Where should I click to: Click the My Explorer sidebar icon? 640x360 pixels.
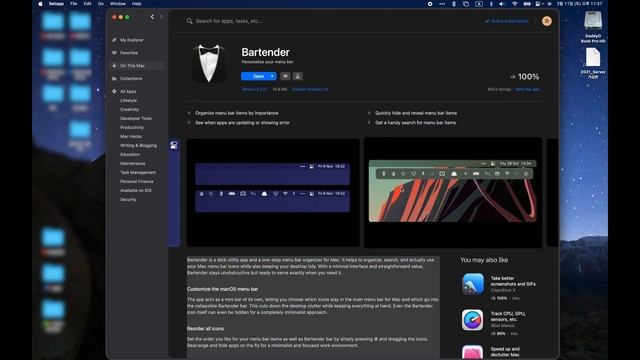click(114, 40)
